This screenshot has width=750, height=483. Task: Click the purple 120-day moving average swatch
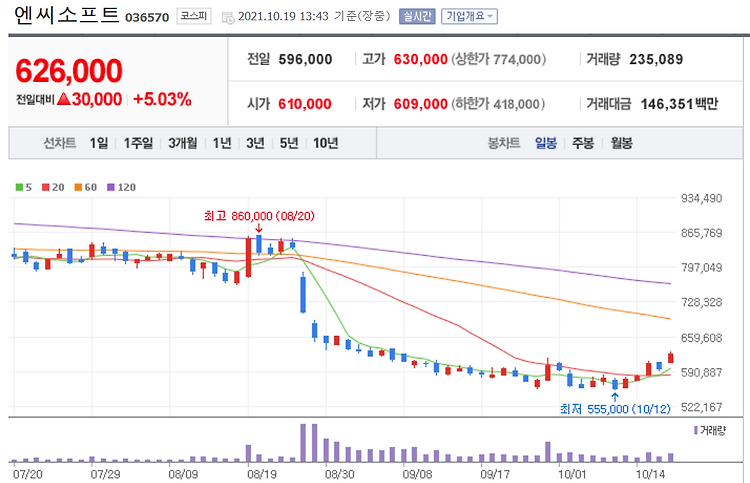pos(111,187)
